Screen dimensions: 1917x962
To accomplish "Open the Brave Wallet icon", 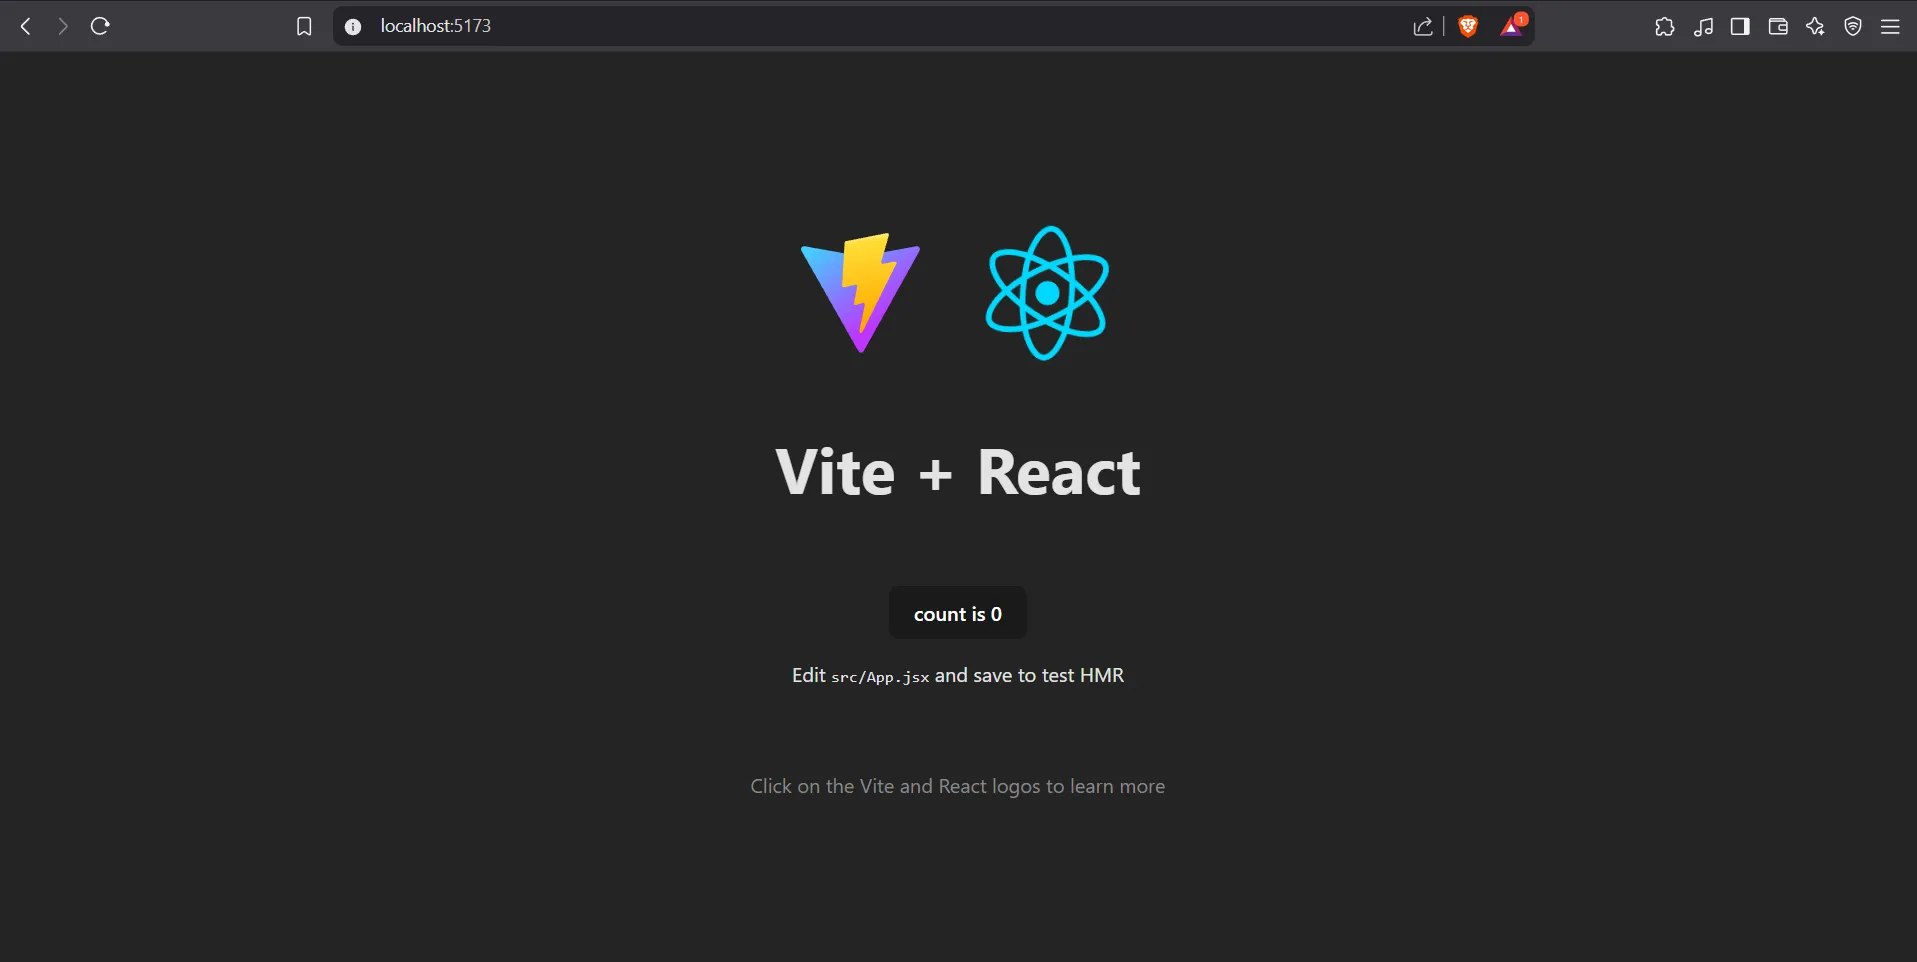I will pos(1778,26).
